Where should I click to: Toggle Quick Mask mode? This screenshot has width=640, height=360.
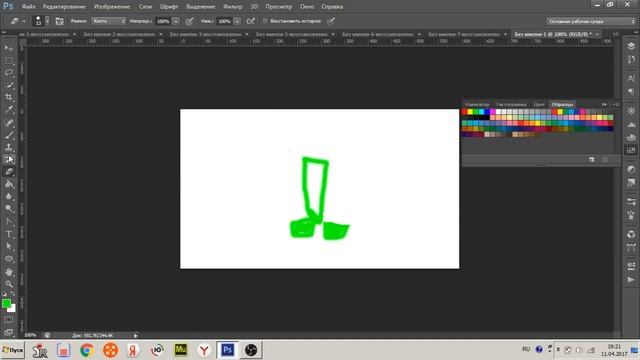pos(9,320)
